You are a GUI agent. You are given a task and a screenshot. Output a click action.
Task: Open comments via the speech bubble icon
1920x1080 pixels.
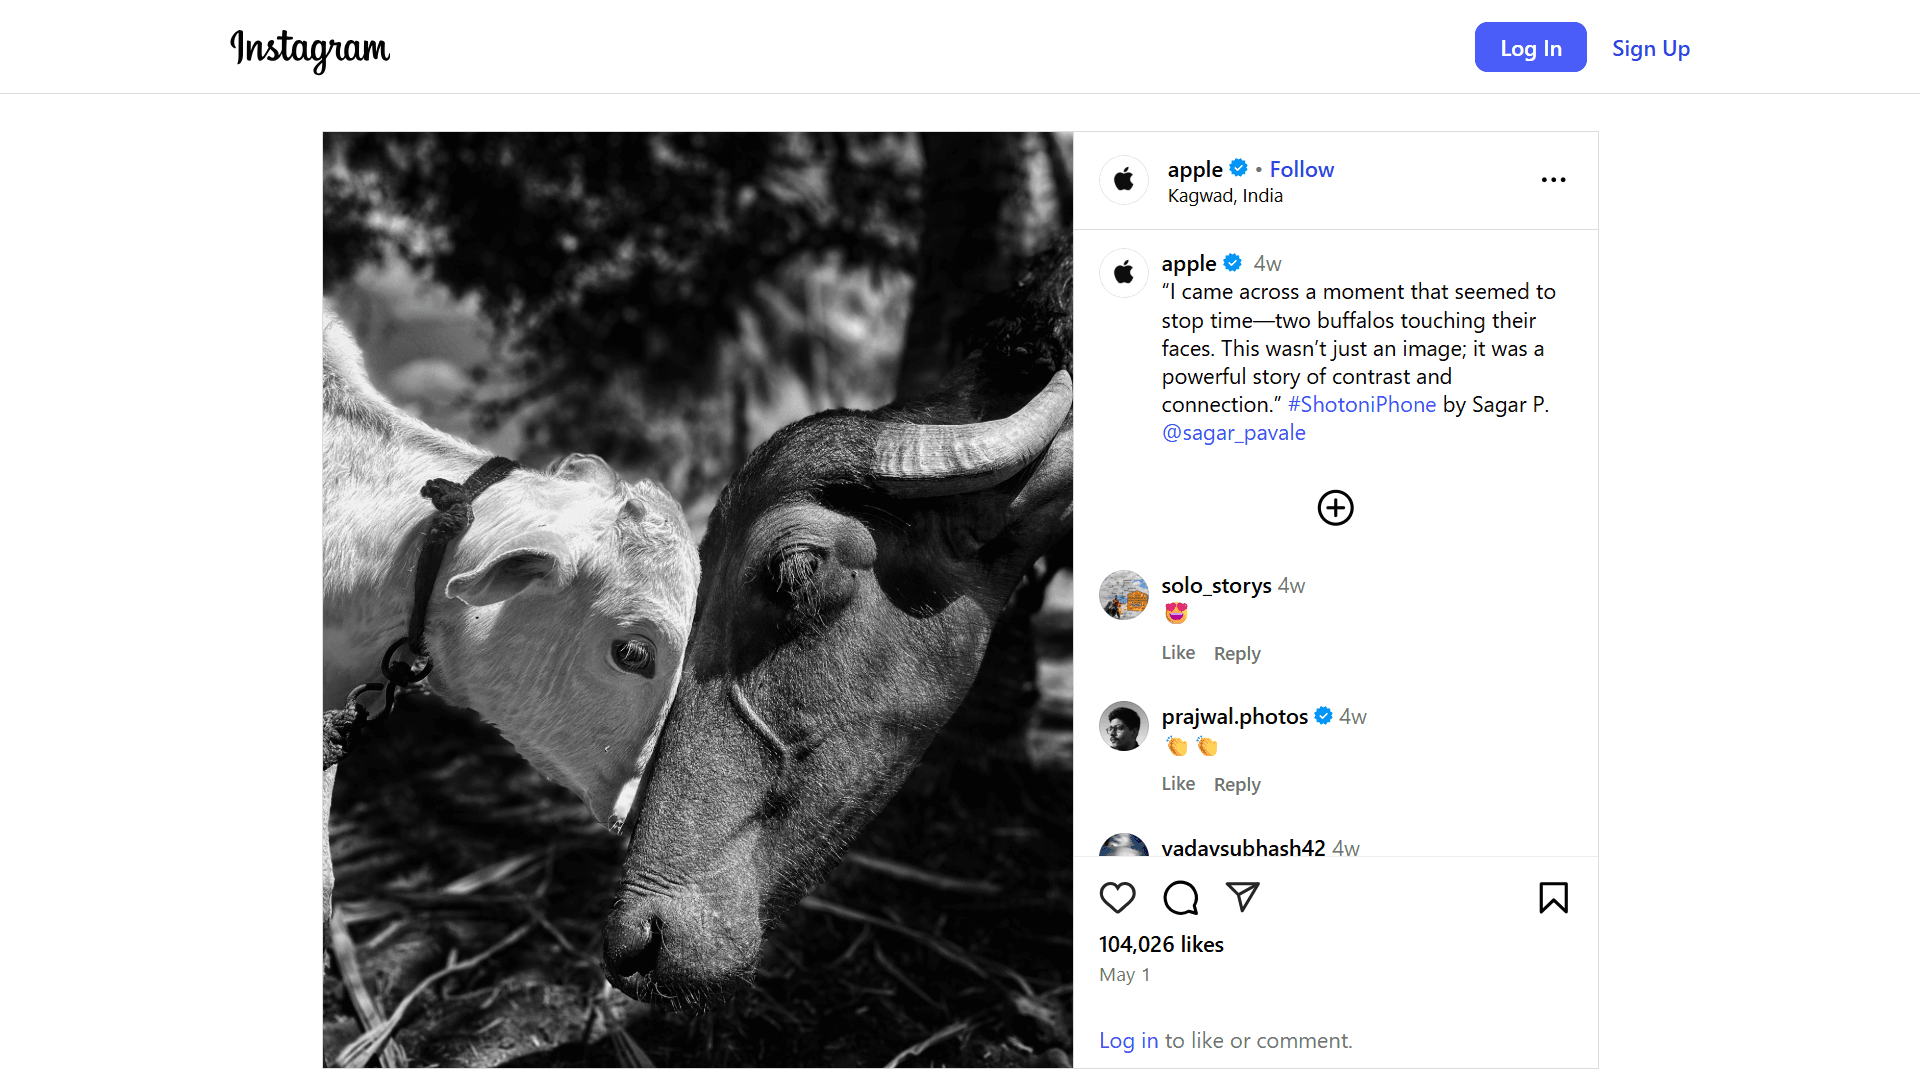click(x=1180, y=897)
